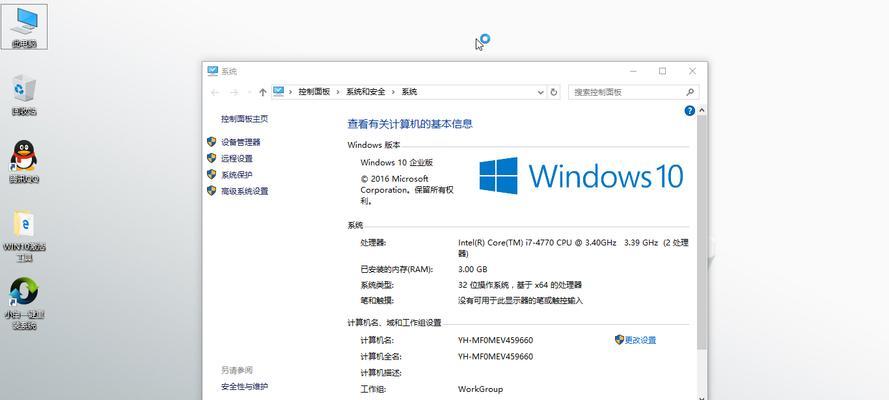Select the Recycle Bin desktop icon
The width and height of the screenshot is (889, 400).
coord(24,95)
